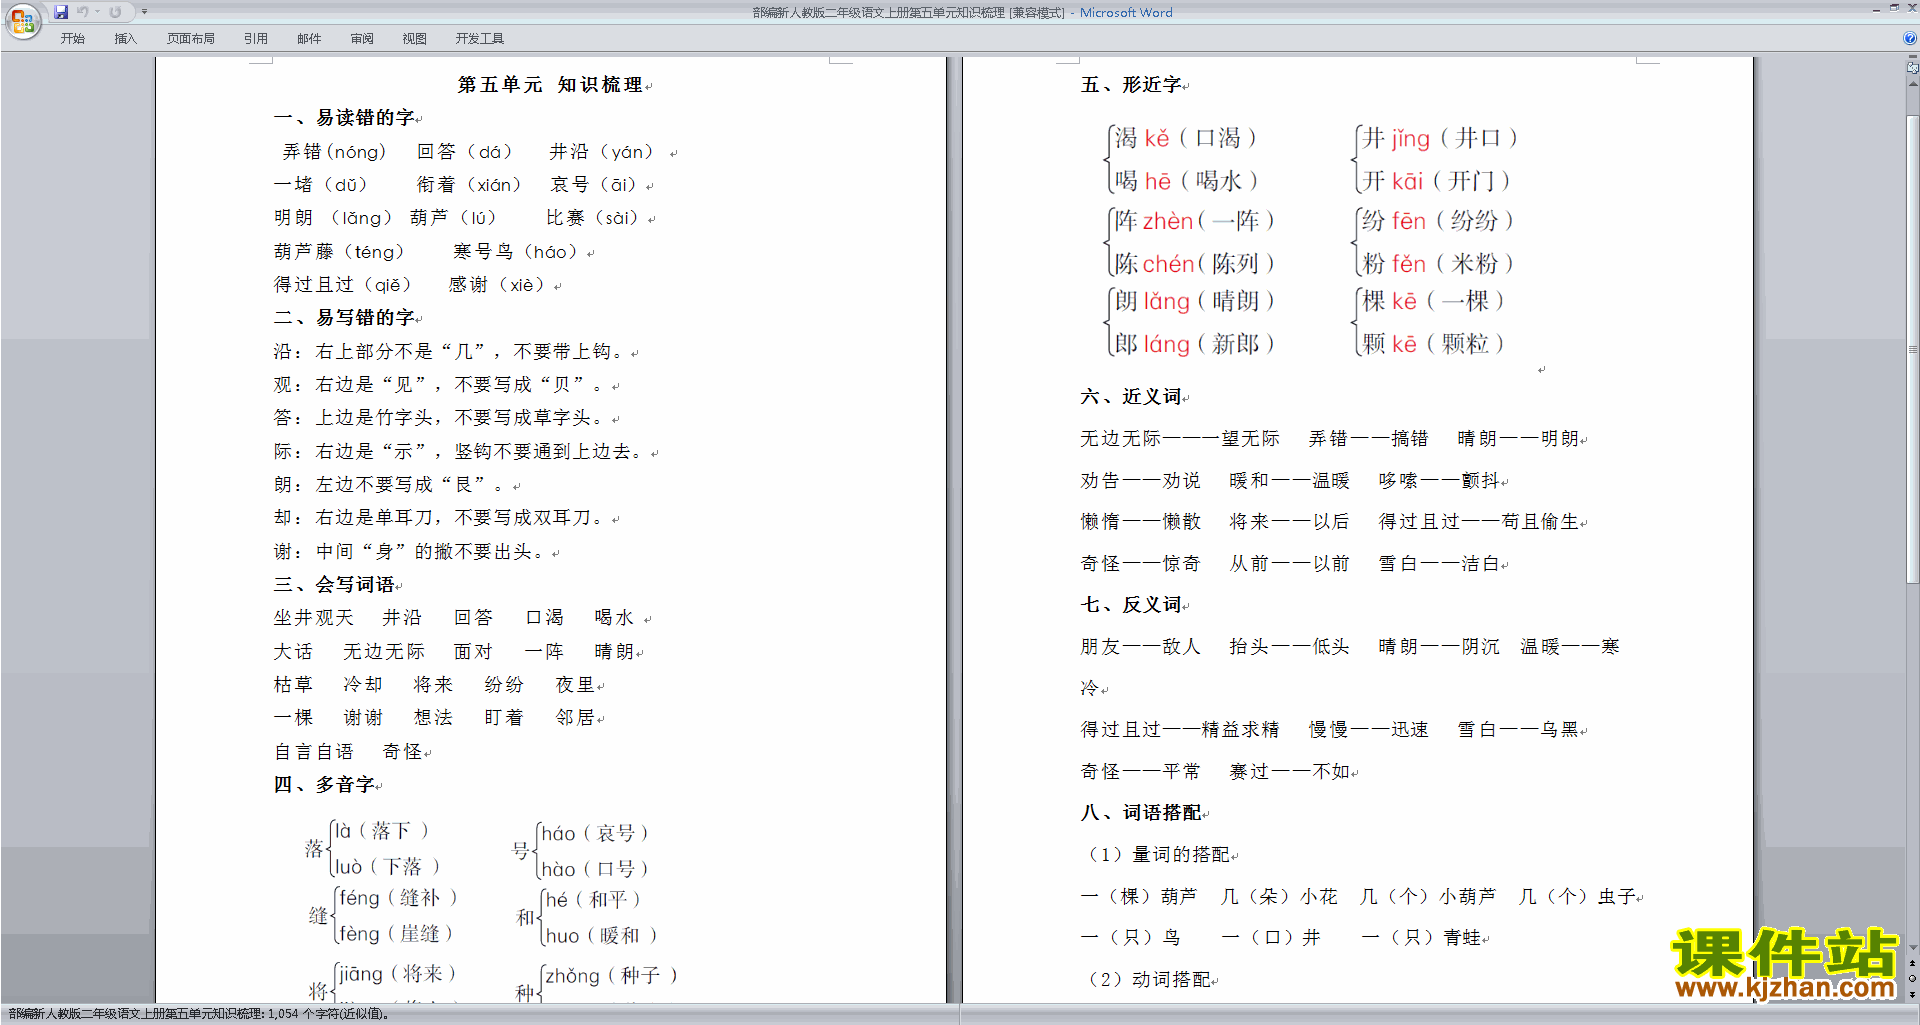Click the line （1）量词的搭配
The width and height of the screenshot is (1920, 1025).
pyautogui.click(x=1157, y=855)
